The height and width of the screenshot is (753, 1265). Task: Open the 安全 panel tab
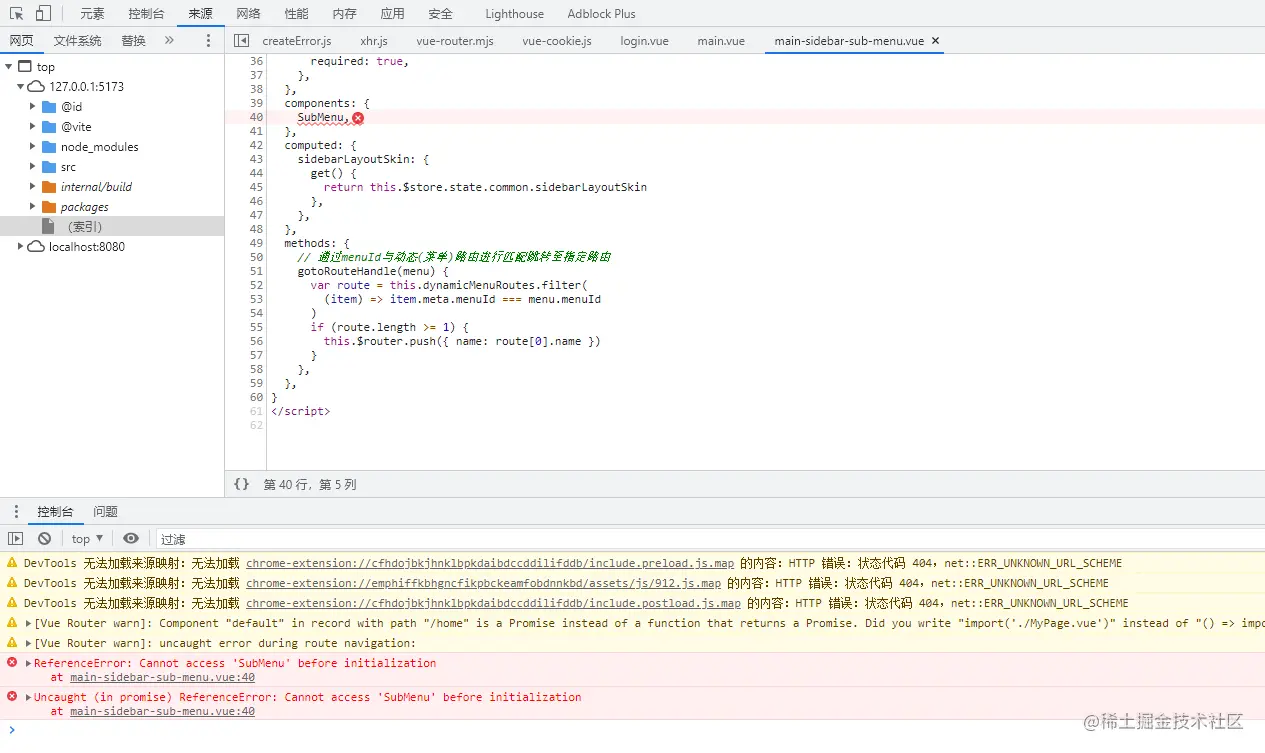coord(440,14)
